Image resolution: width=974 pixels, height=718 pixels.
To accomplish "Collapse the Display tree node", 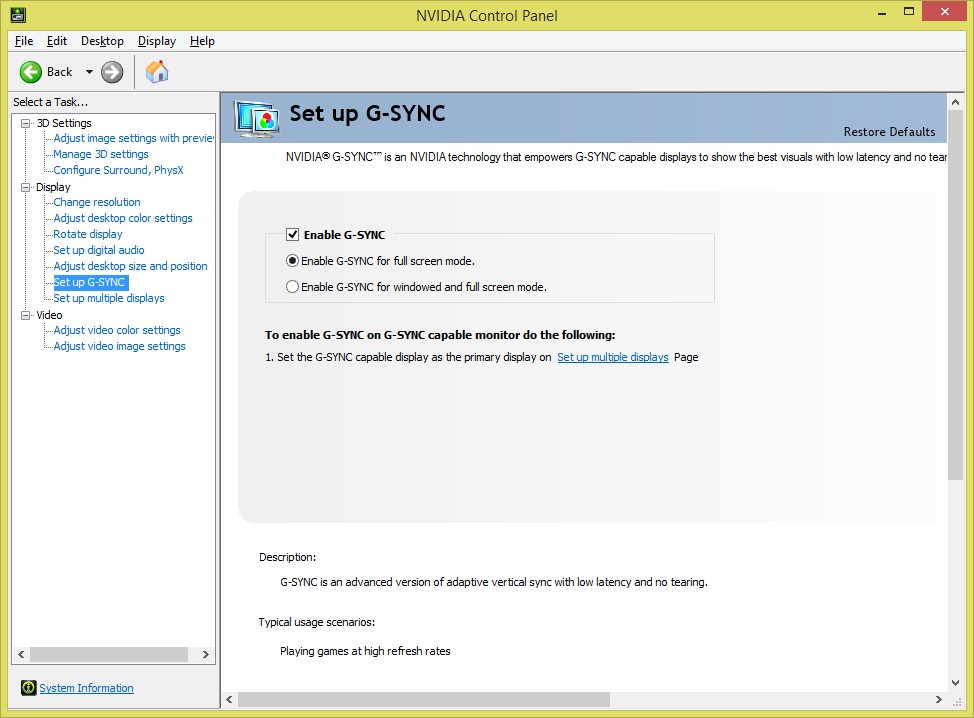I will click(25, 187).
